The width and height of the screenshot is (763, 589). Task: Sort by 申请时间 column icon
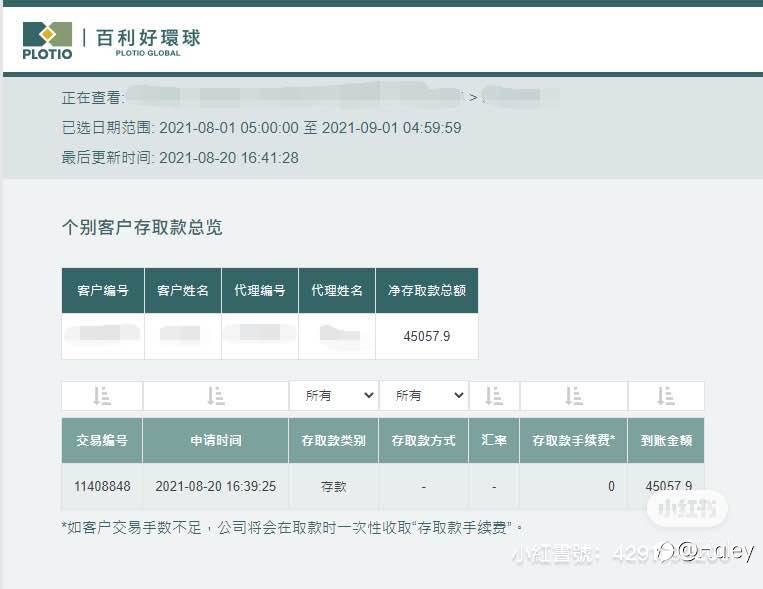pyautogui.click(x=216, y=396)
